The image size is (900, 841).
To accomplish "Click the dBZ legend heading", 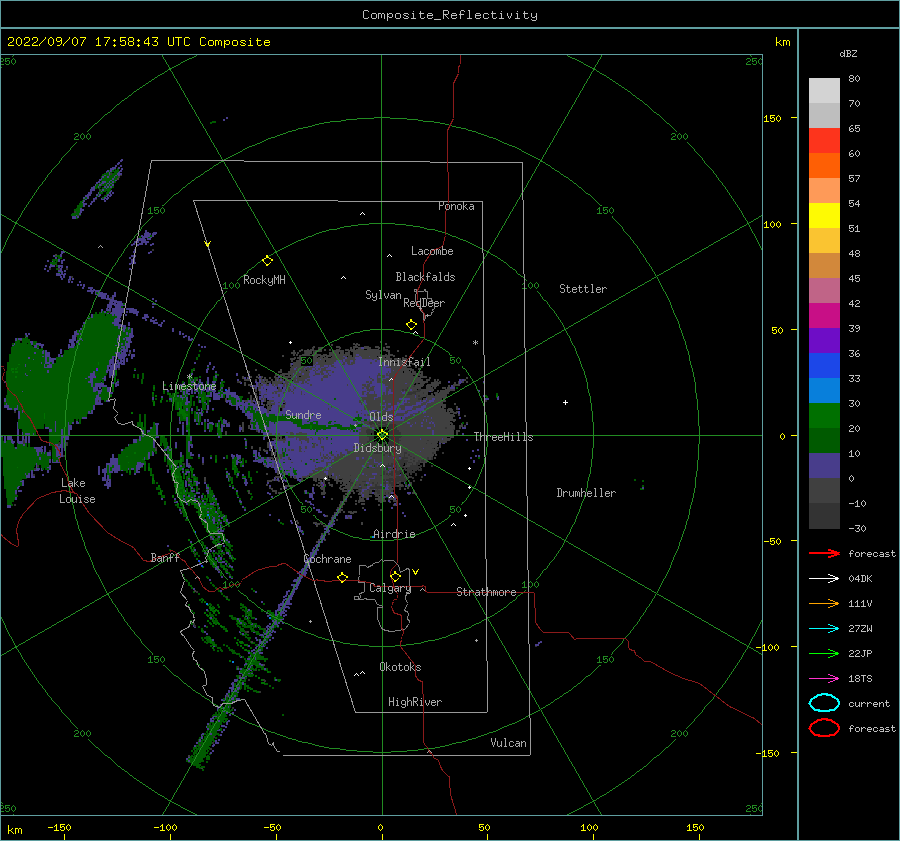I will pyautogui.click(x=848, y=53).
